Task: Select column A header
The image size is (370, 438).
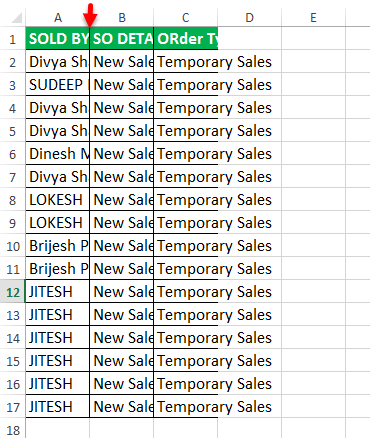Action: [58, 17]
